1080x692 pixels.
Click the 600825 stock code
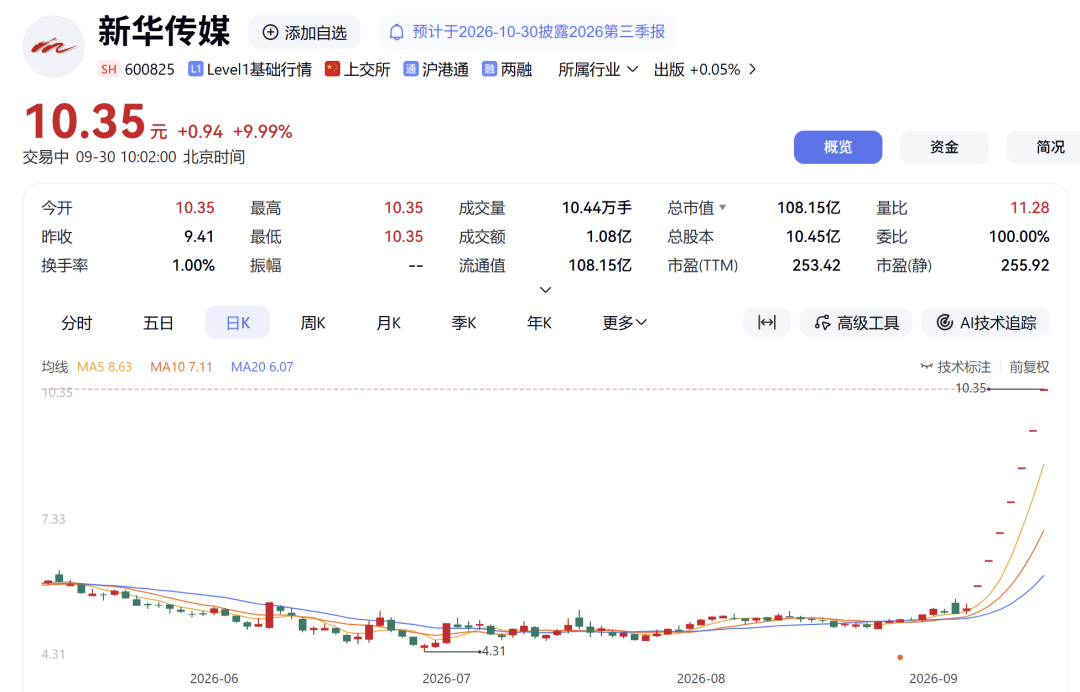(x=149, y=70)
